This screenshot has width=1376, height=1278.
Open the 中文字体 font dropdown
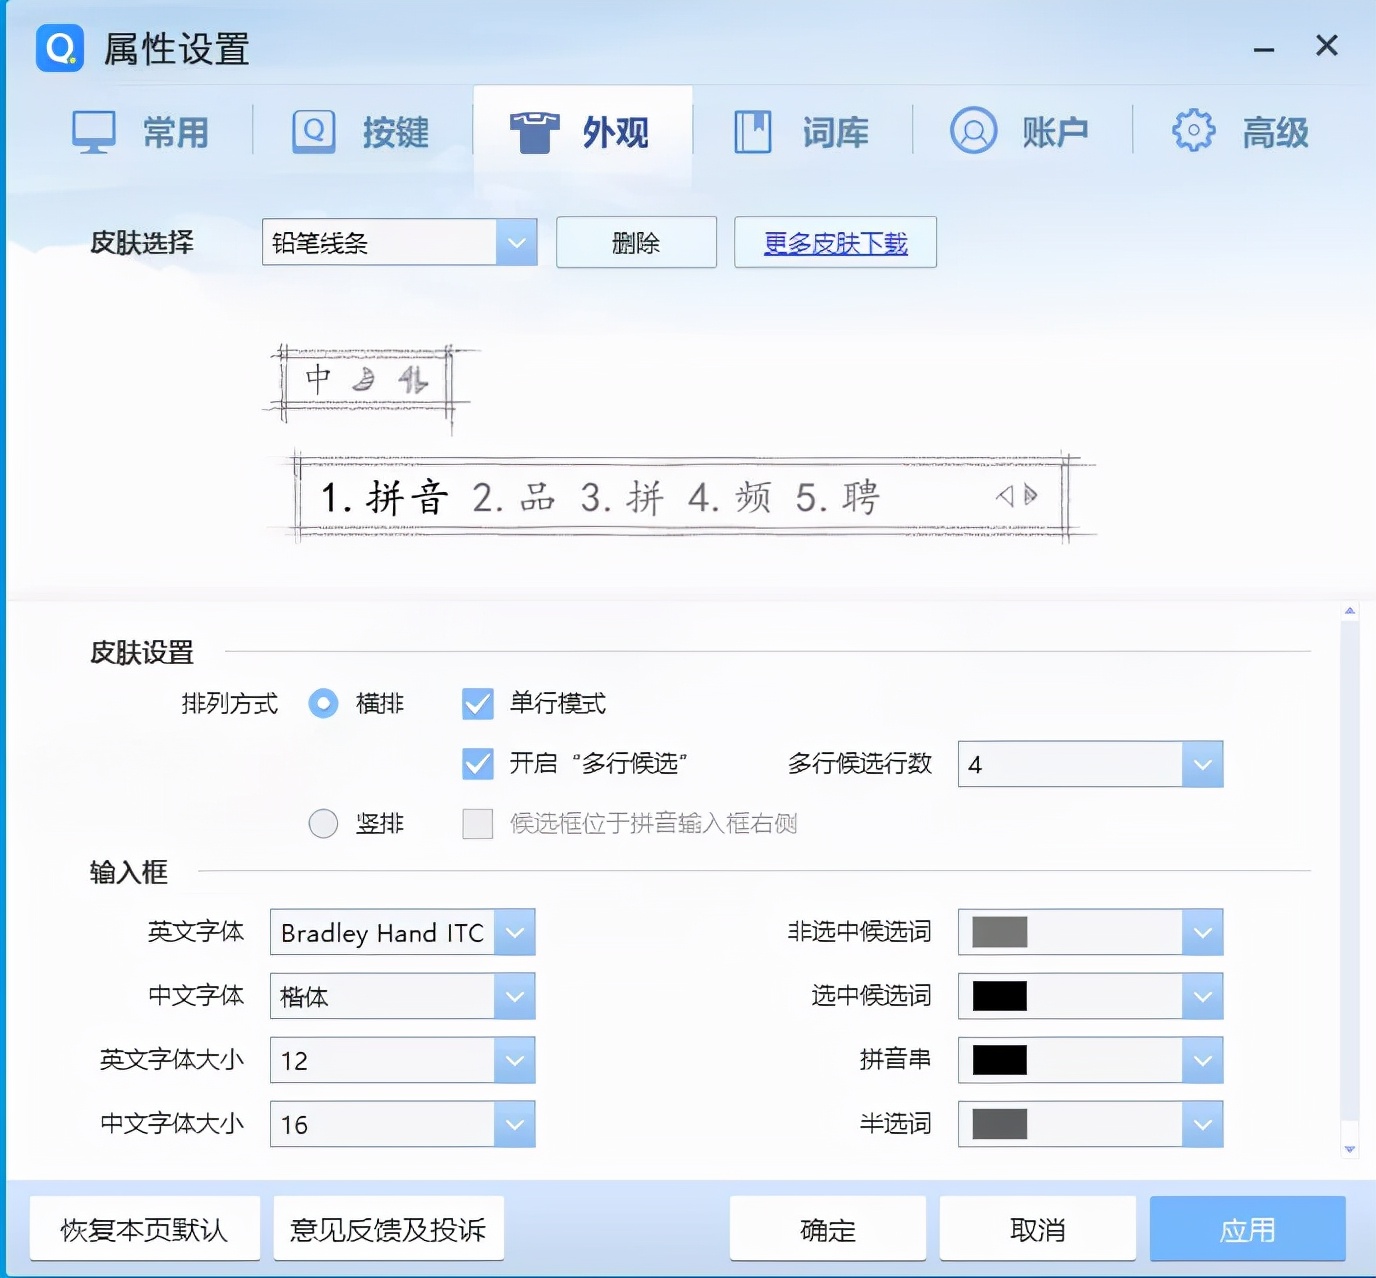click(515, 996)
